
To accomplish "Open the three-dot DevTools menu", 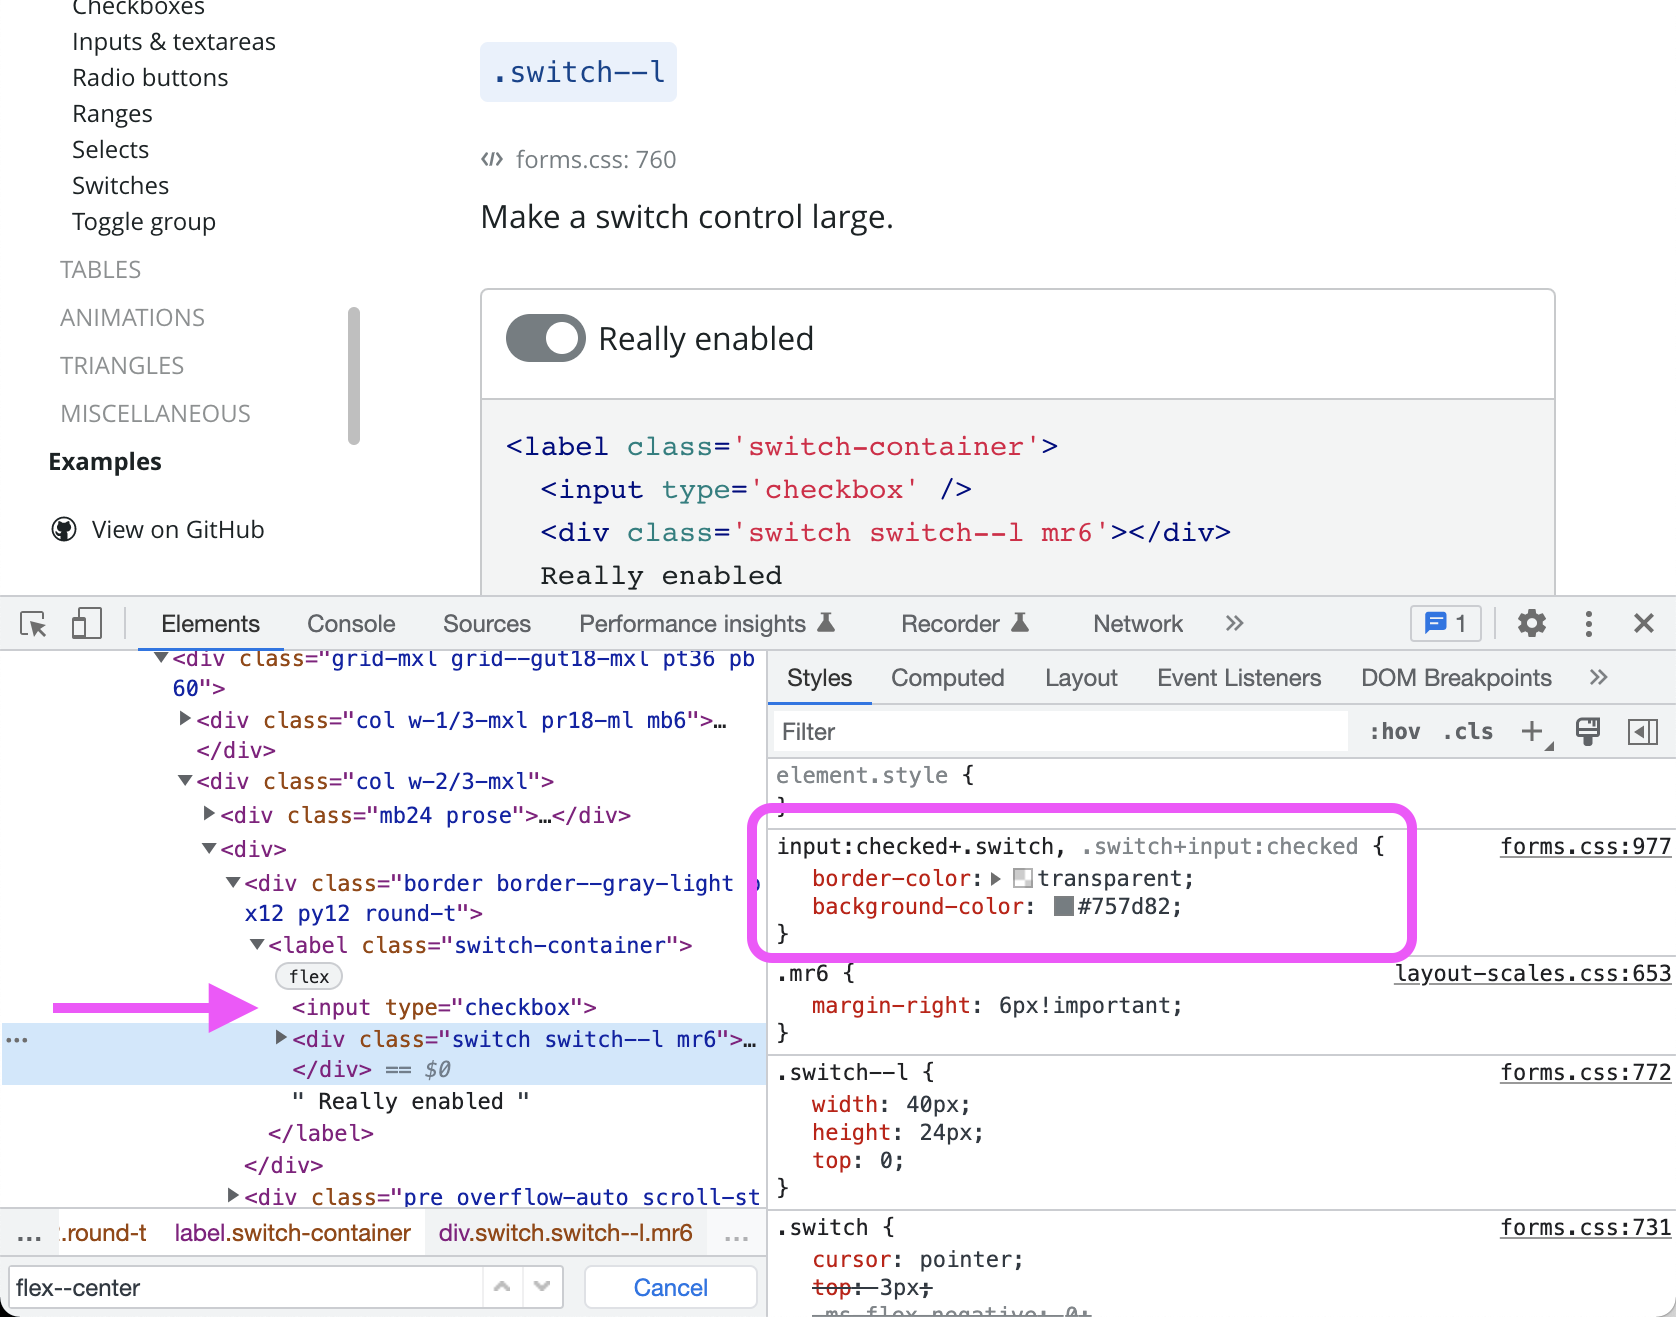I will click(1589, 623).
